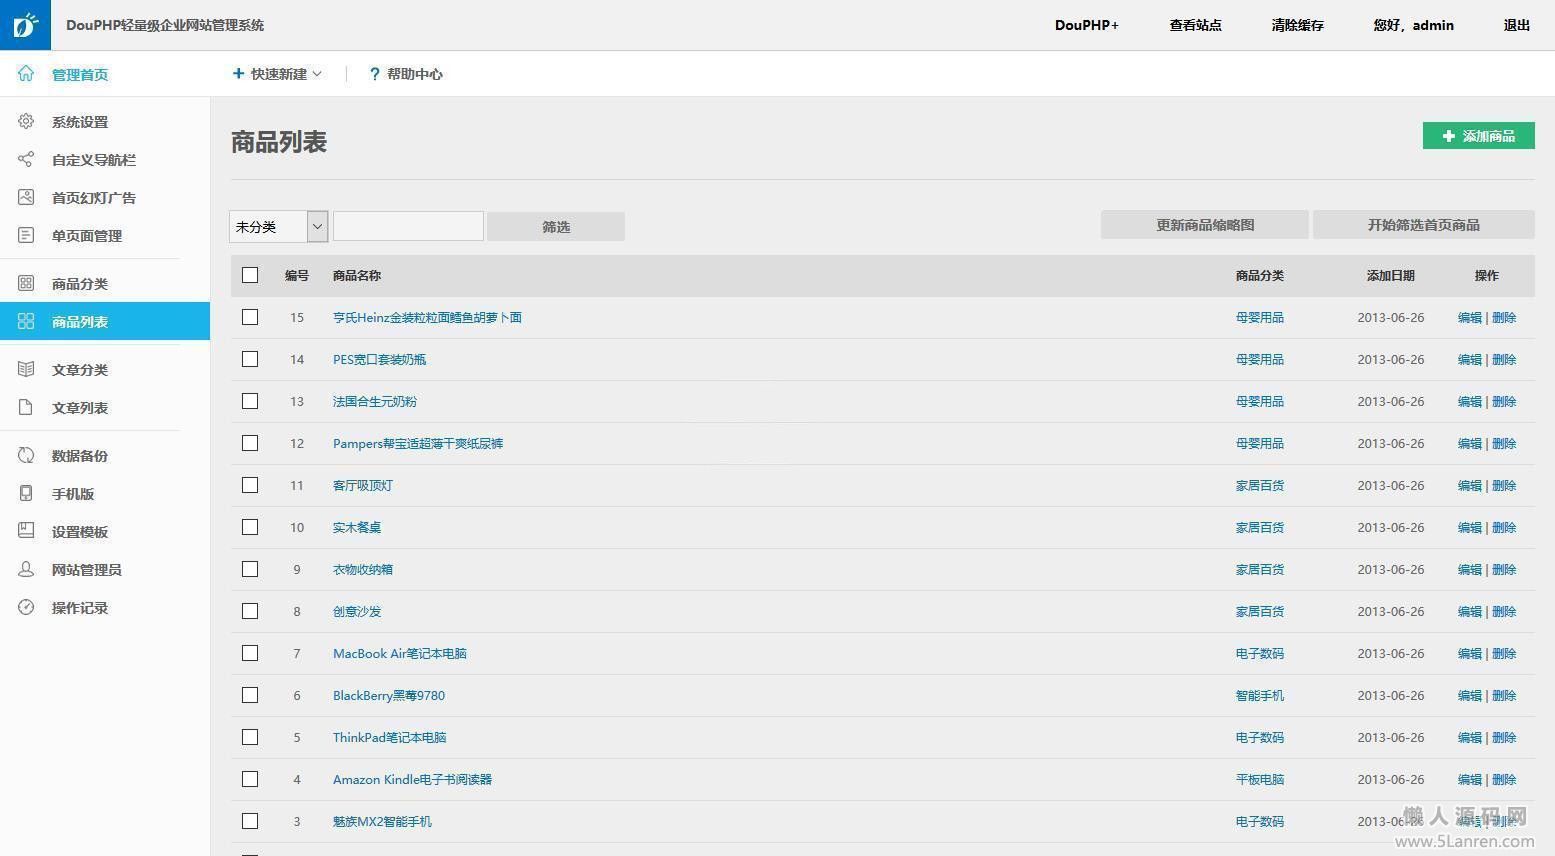The width and height of the screenshot is (1555, 856).
Task: Click category 平板电脑 in Kindle row
Action: [1260, 780]
